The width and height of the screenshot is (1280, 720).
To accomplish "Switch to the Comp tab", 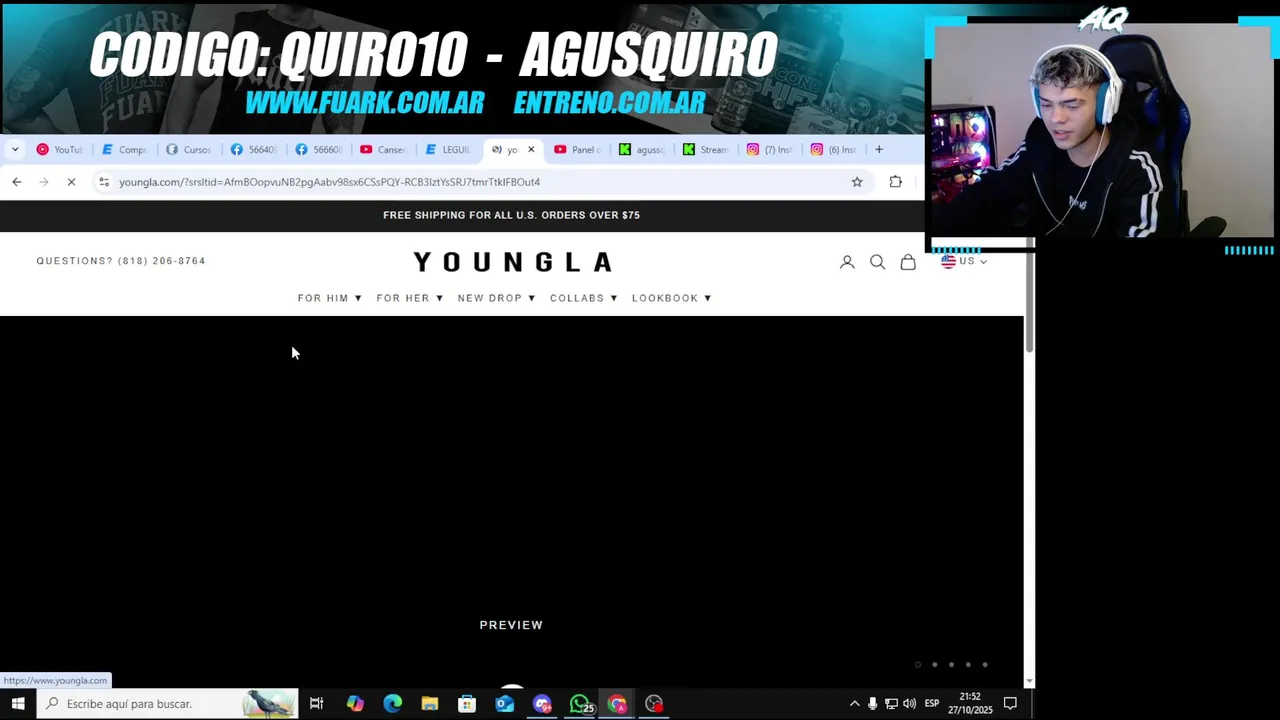I will tap(124, 150).
